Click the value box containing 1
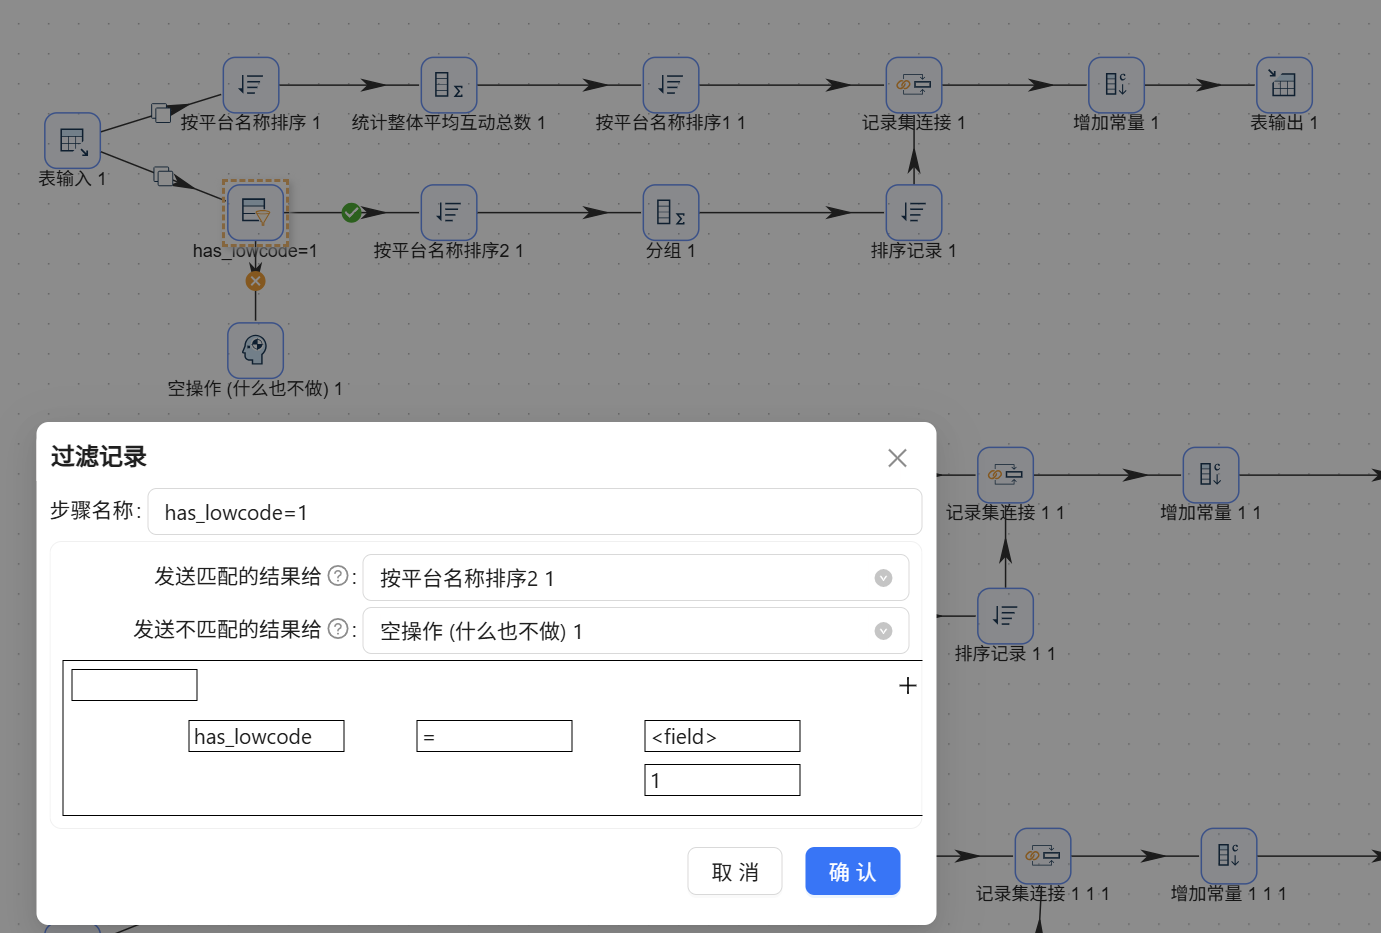The image size is (1381, 933). (x=722, y=780)
